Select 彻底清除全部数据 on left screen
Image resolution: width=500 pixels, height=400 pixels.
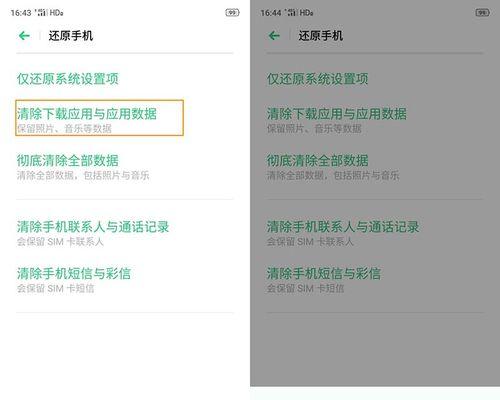[125, 167]
